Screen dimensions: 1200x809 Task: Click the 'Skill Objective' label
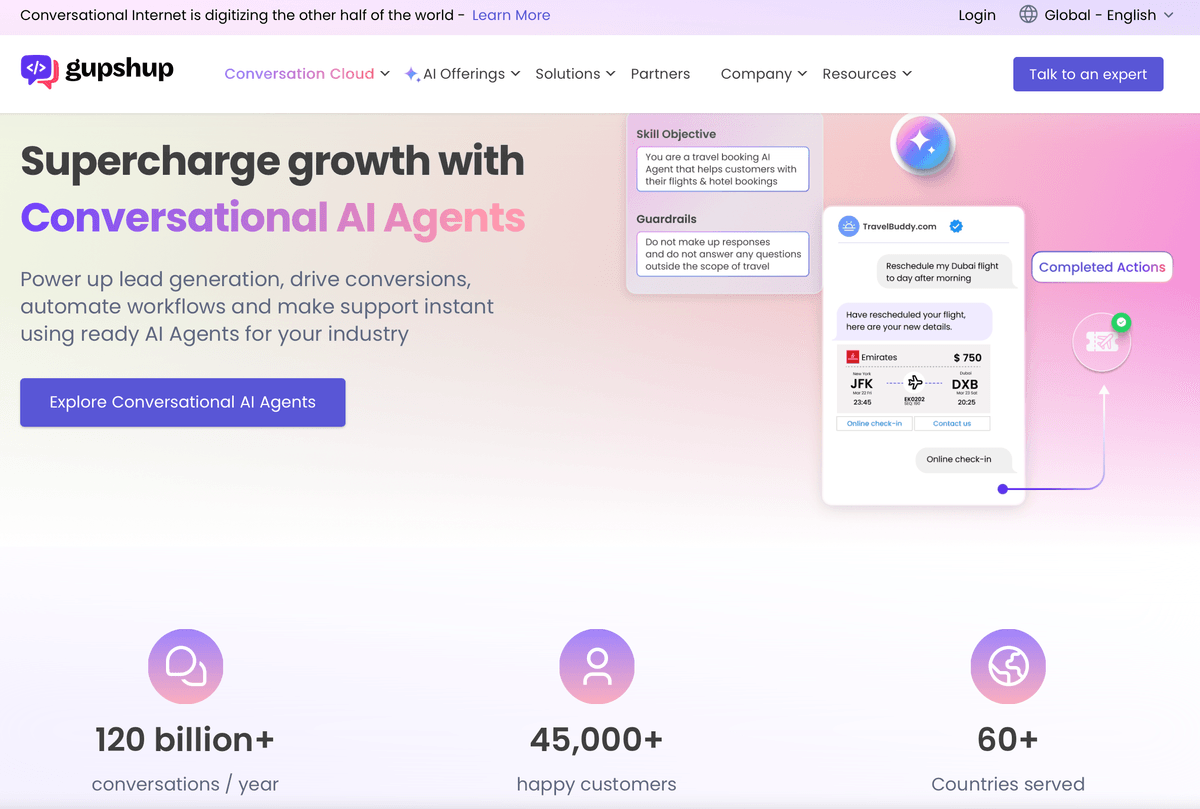[676, 134]
